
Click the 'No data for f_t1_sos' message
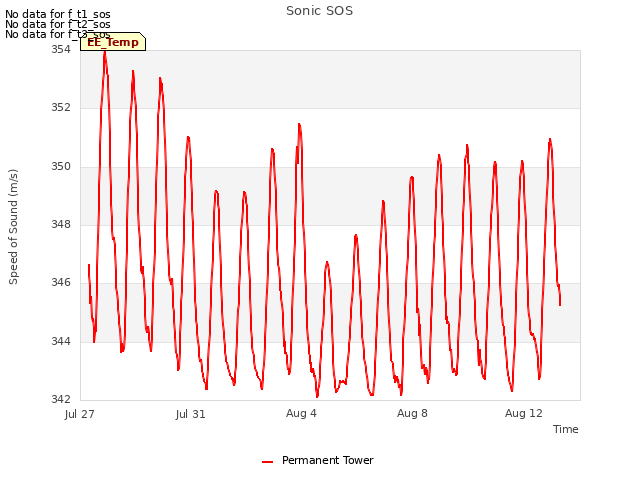[58, 14]
